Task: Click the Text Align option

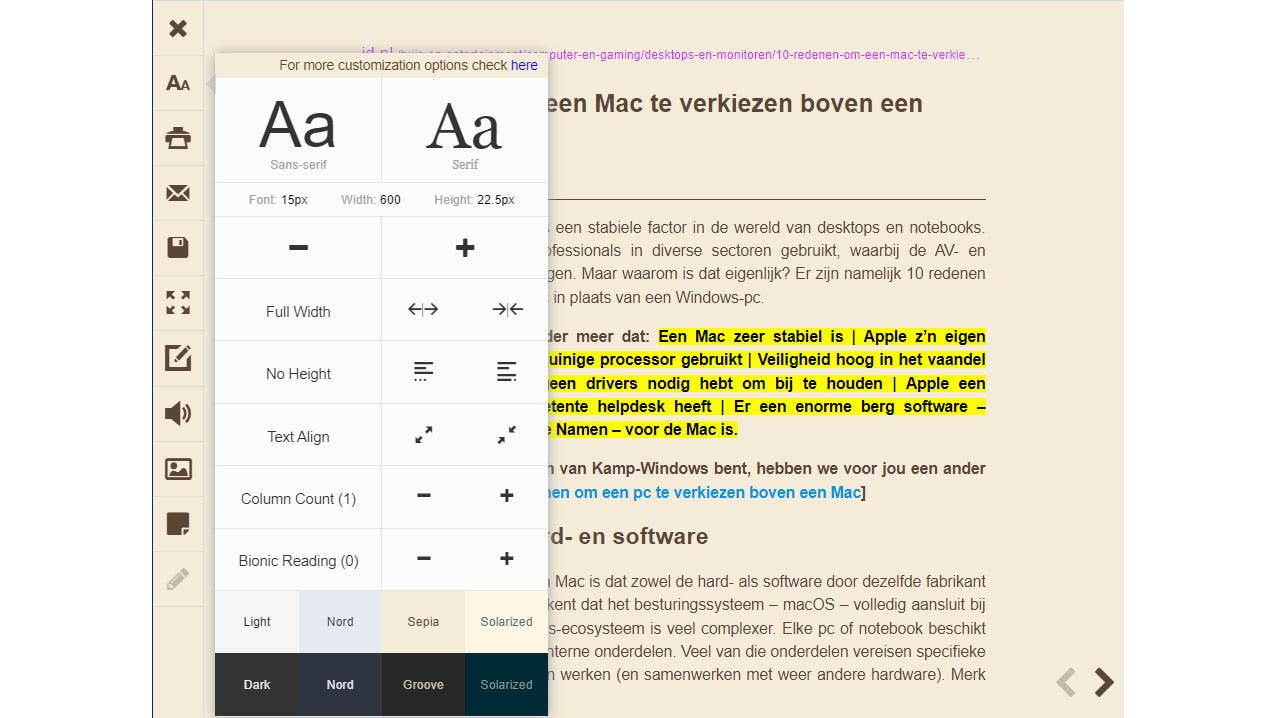Action: pyautogui.click(x=298, y=436)
